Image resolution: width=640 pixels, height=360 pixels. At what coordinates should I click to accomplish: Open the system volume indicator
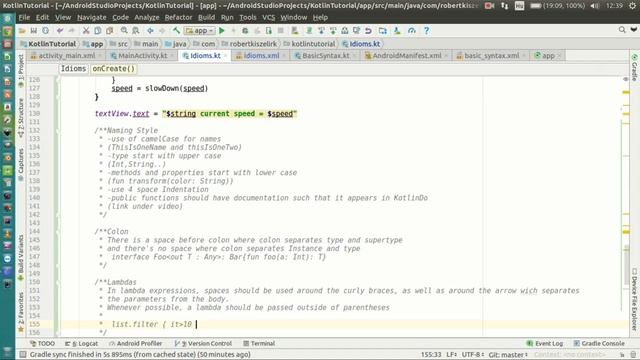point(595,6)
